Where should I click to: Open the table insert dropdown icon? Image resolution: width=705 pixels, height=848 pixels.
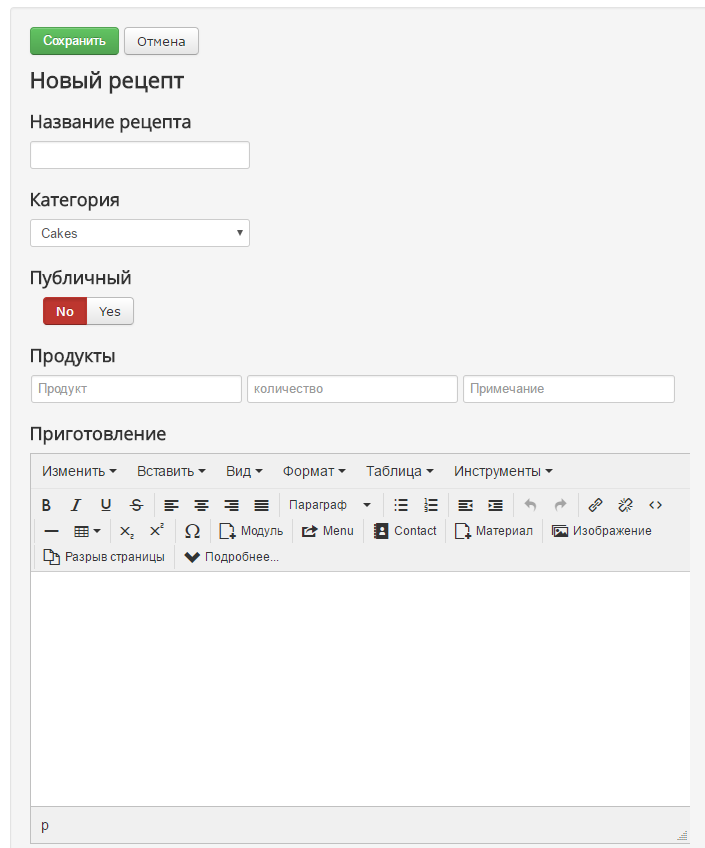click(x=87, y=531)
